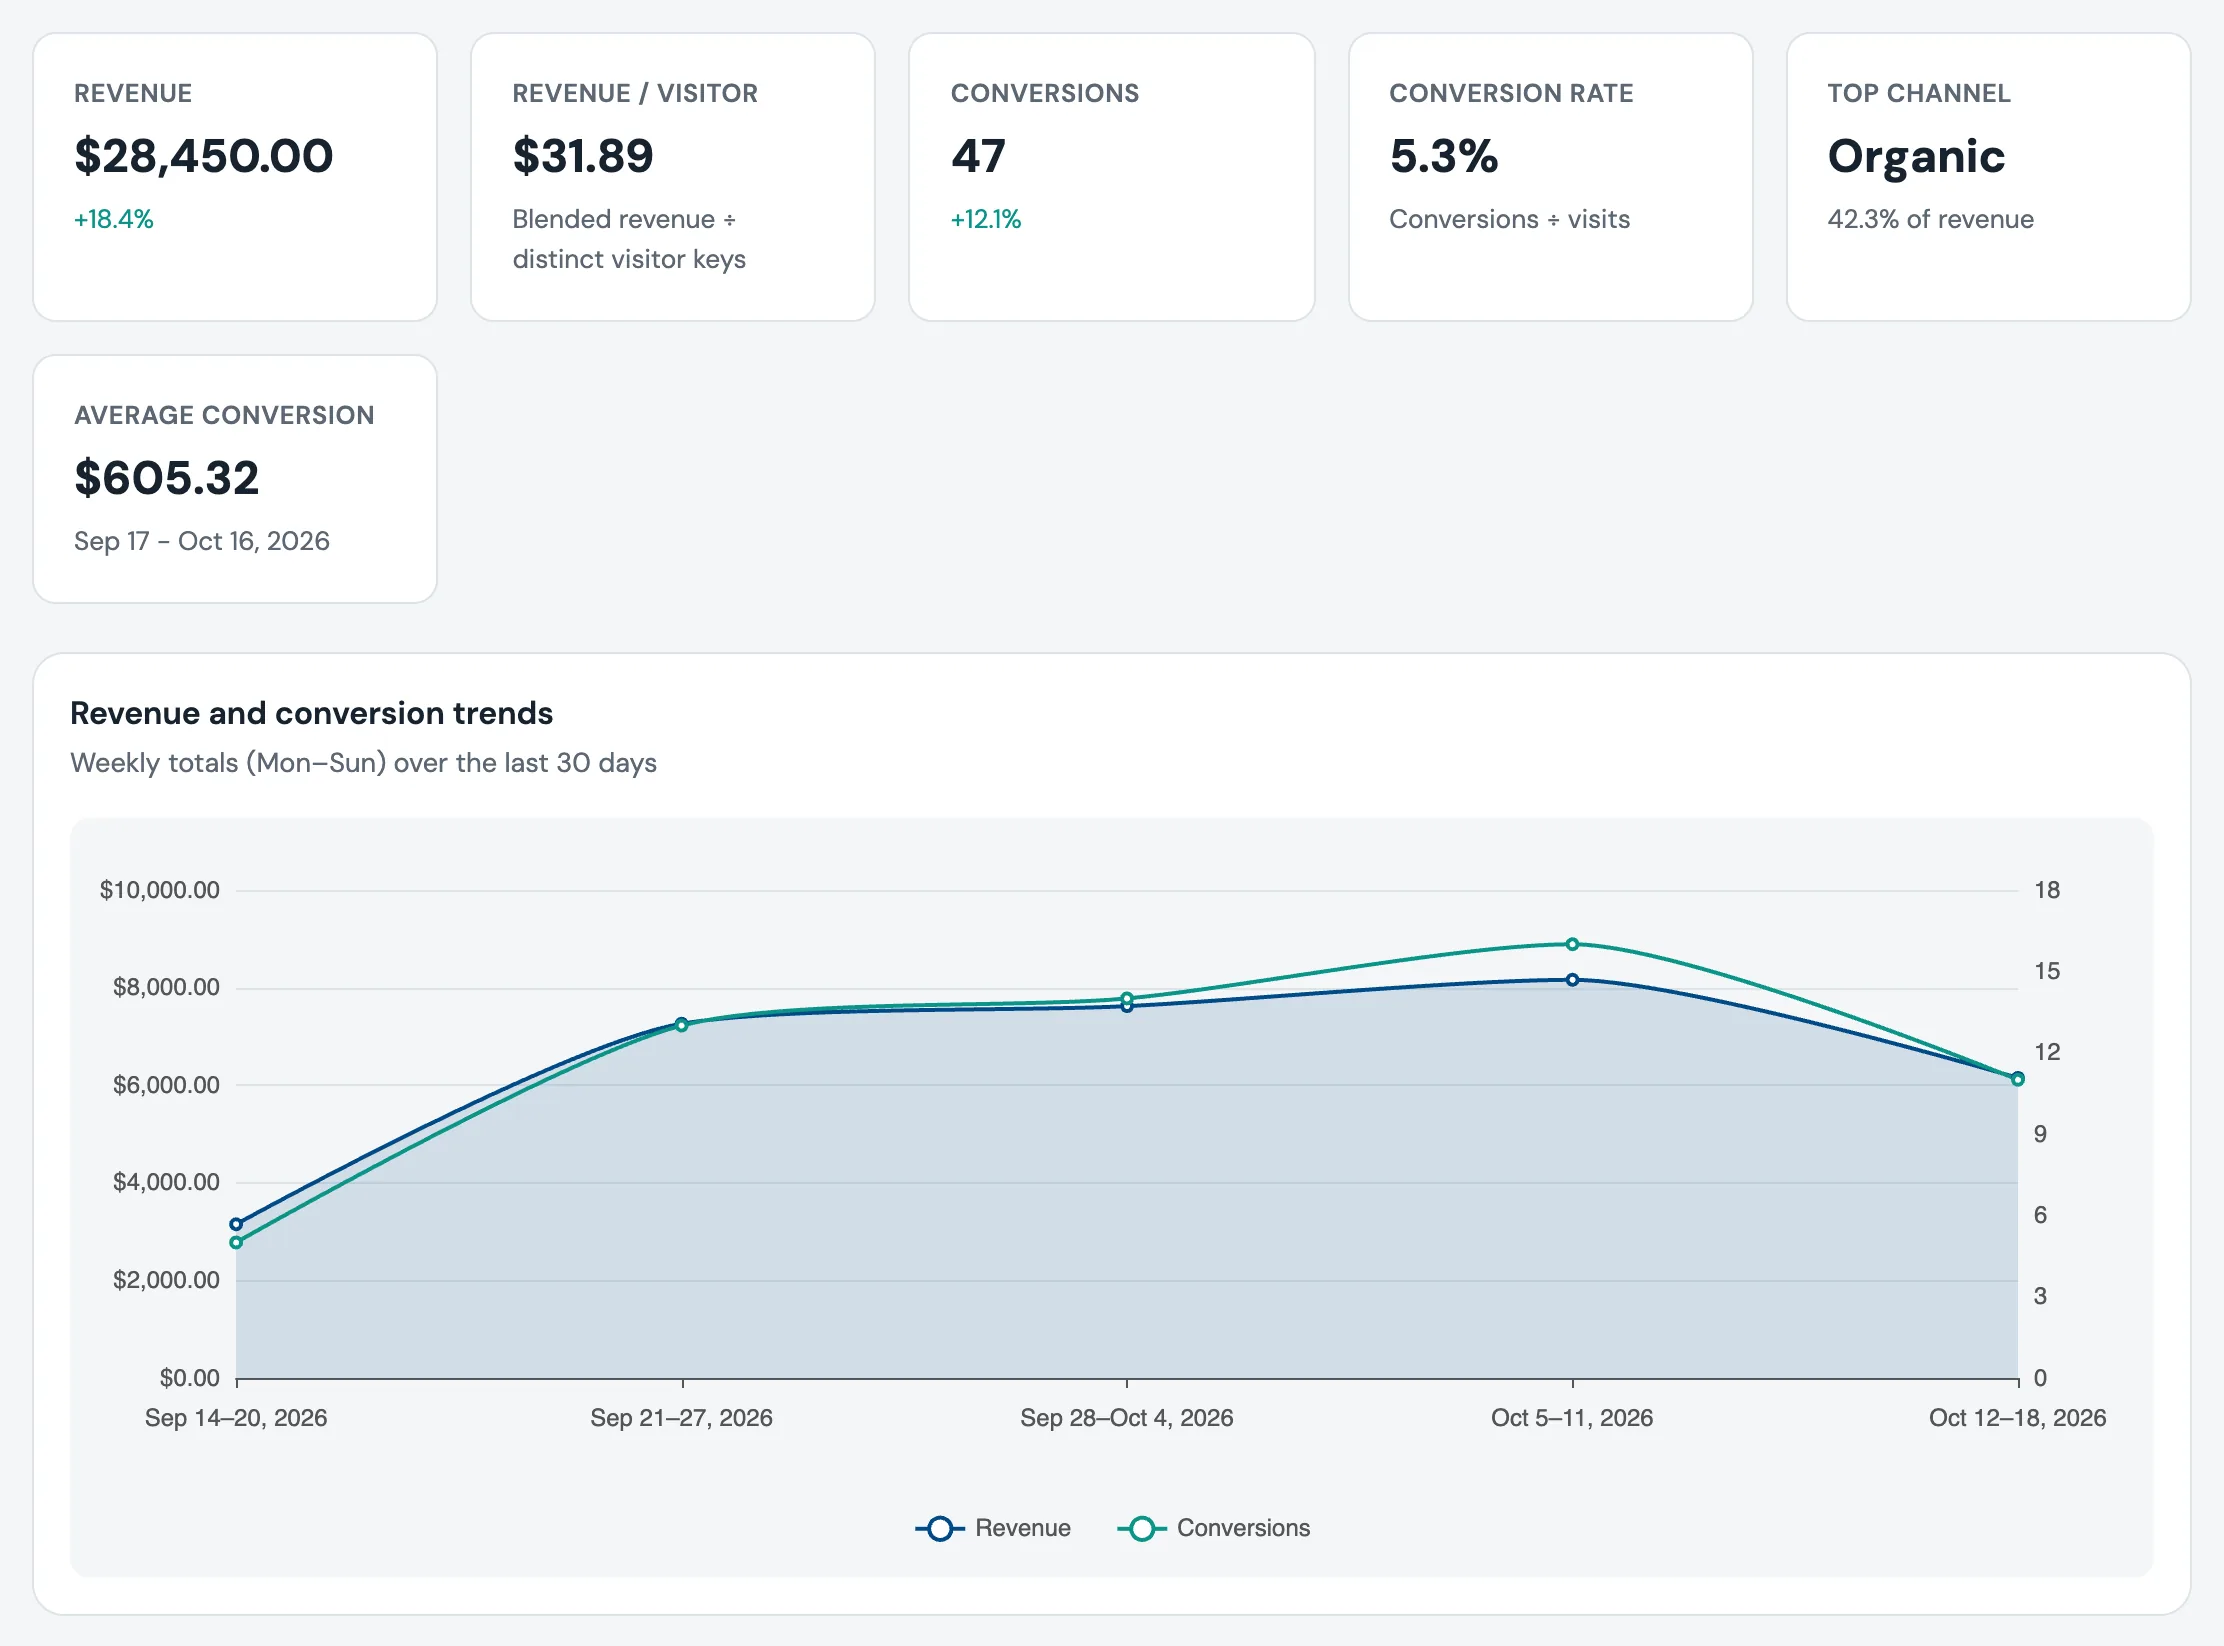Screen dimensions: 2224x1646
Task: Click the Revenue data point for Oct 5–11
Action: click(1572, 980)
